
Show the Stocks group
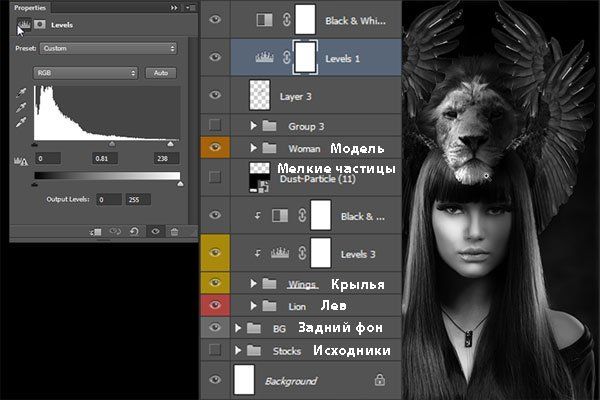[215, 349]
